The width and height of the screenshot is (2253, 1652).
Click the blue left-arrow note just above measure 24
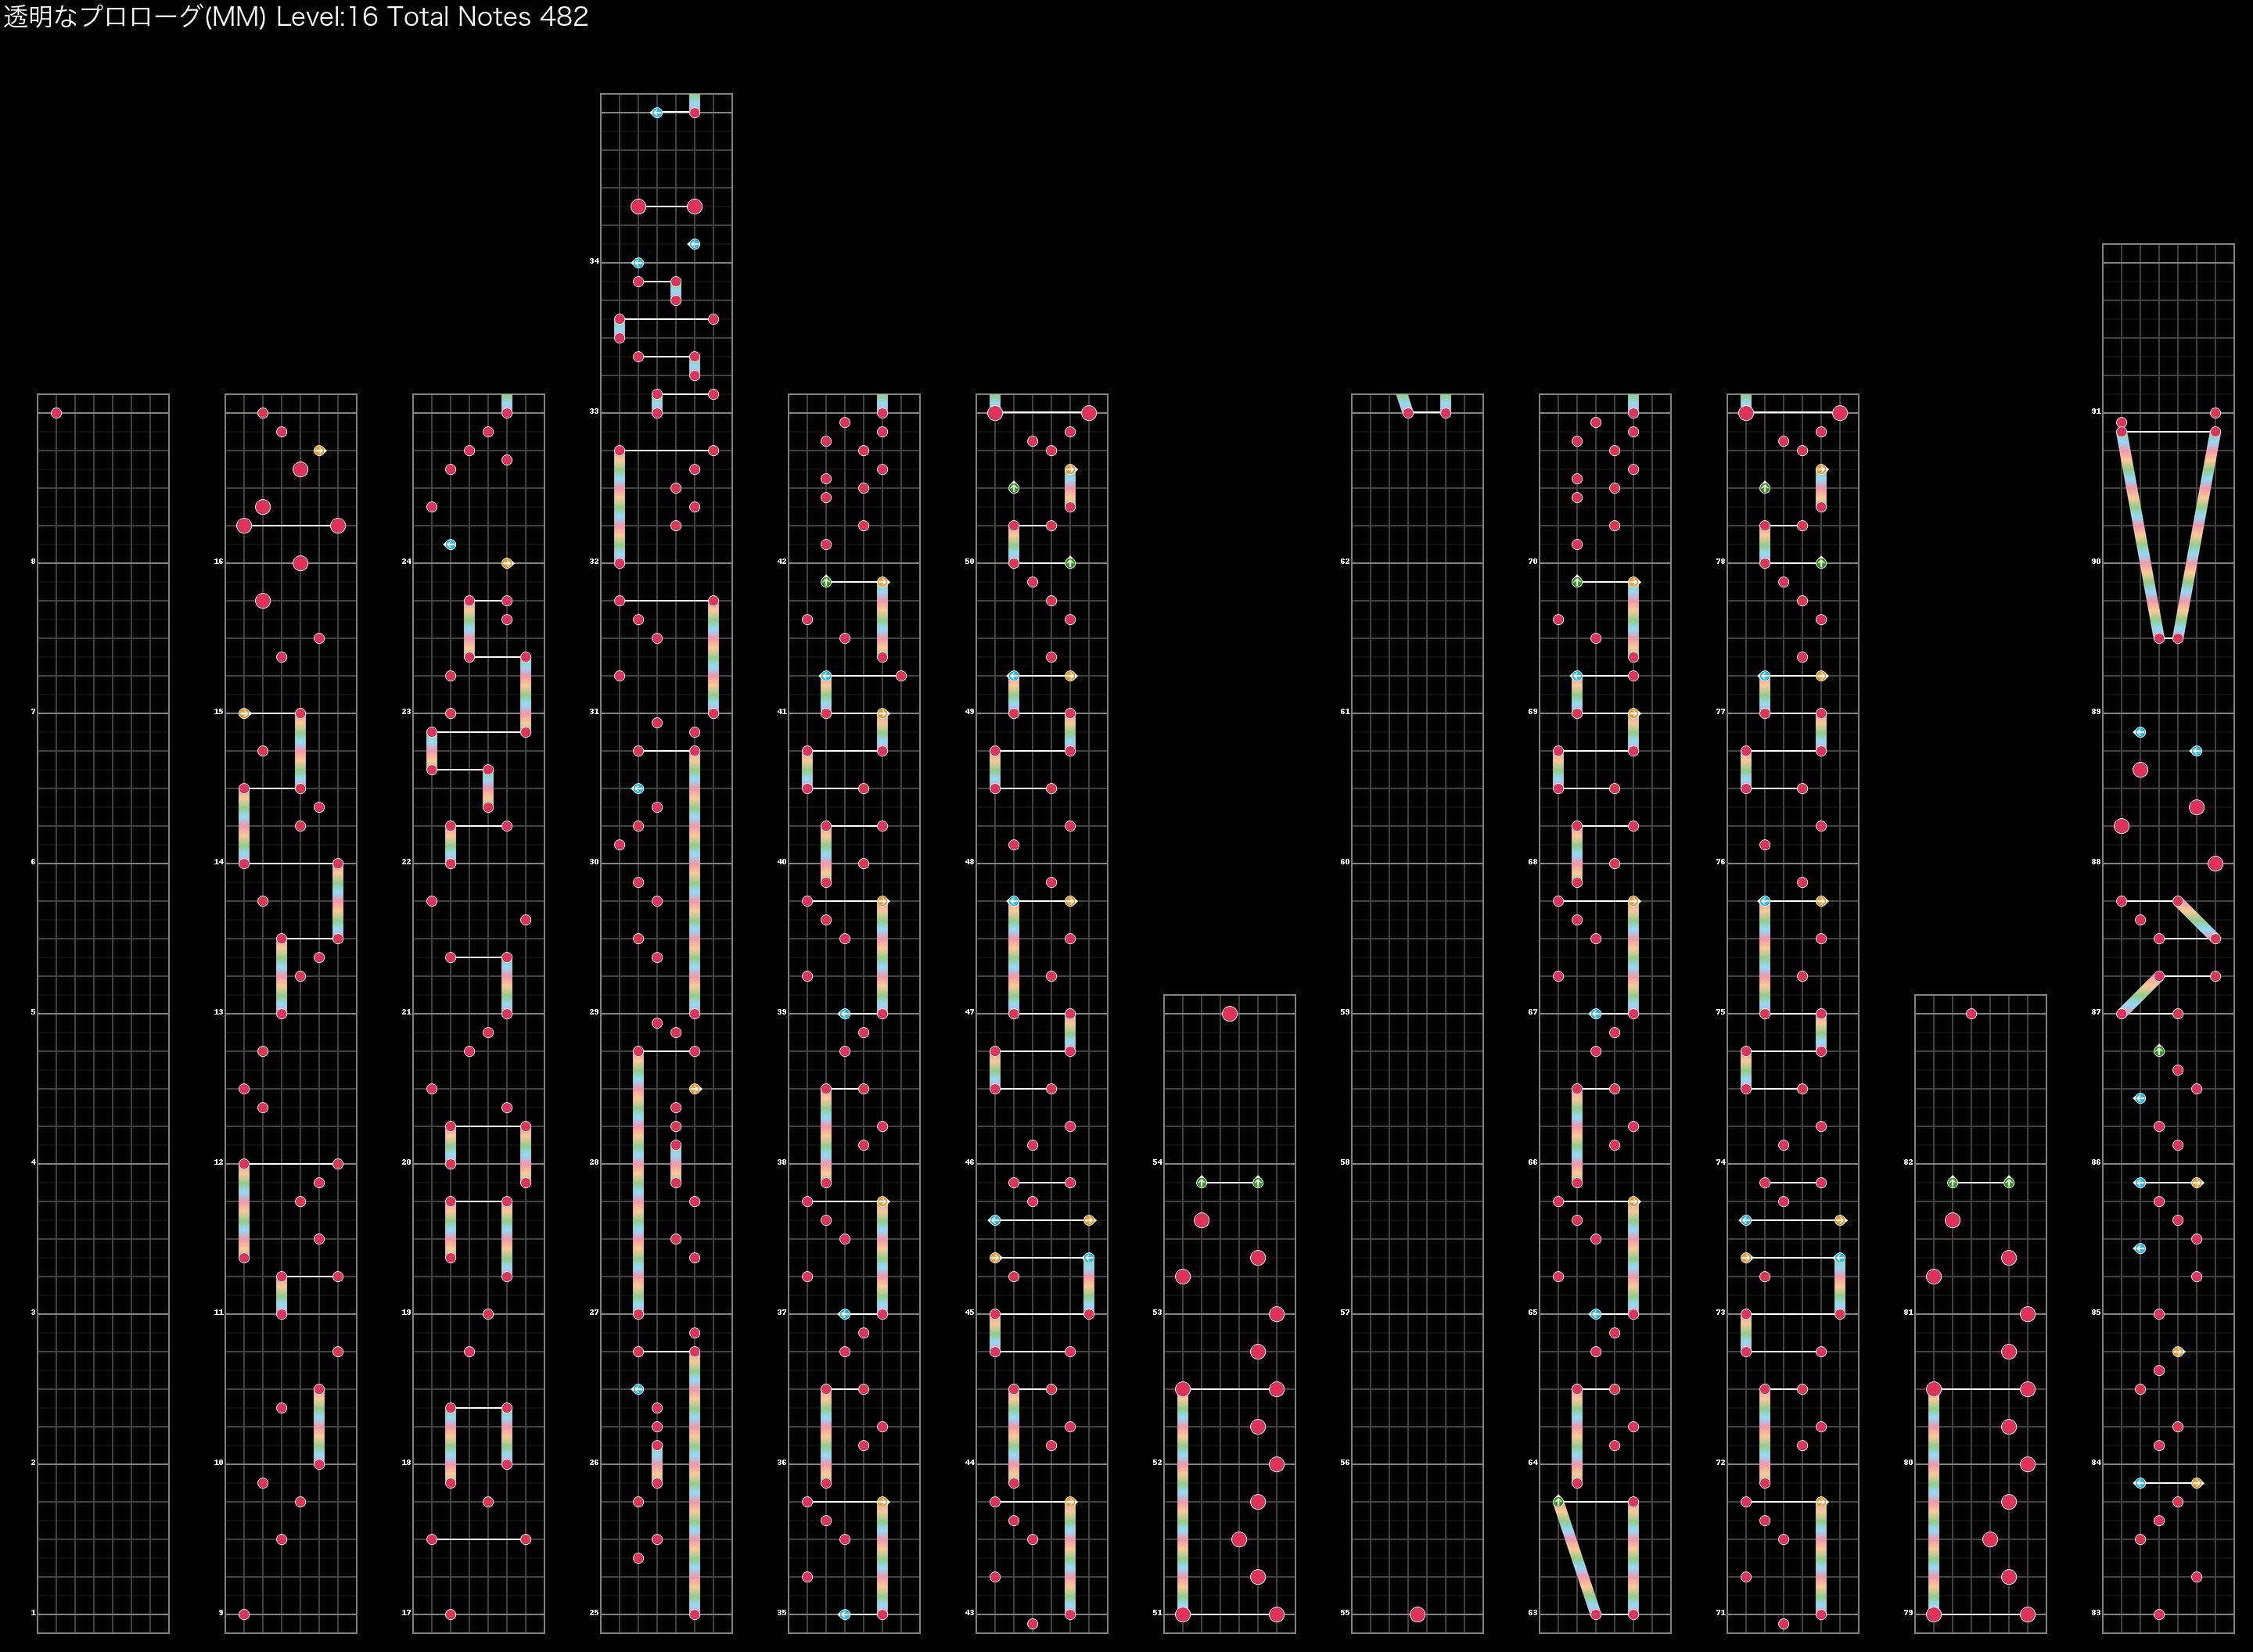[450, 544]
